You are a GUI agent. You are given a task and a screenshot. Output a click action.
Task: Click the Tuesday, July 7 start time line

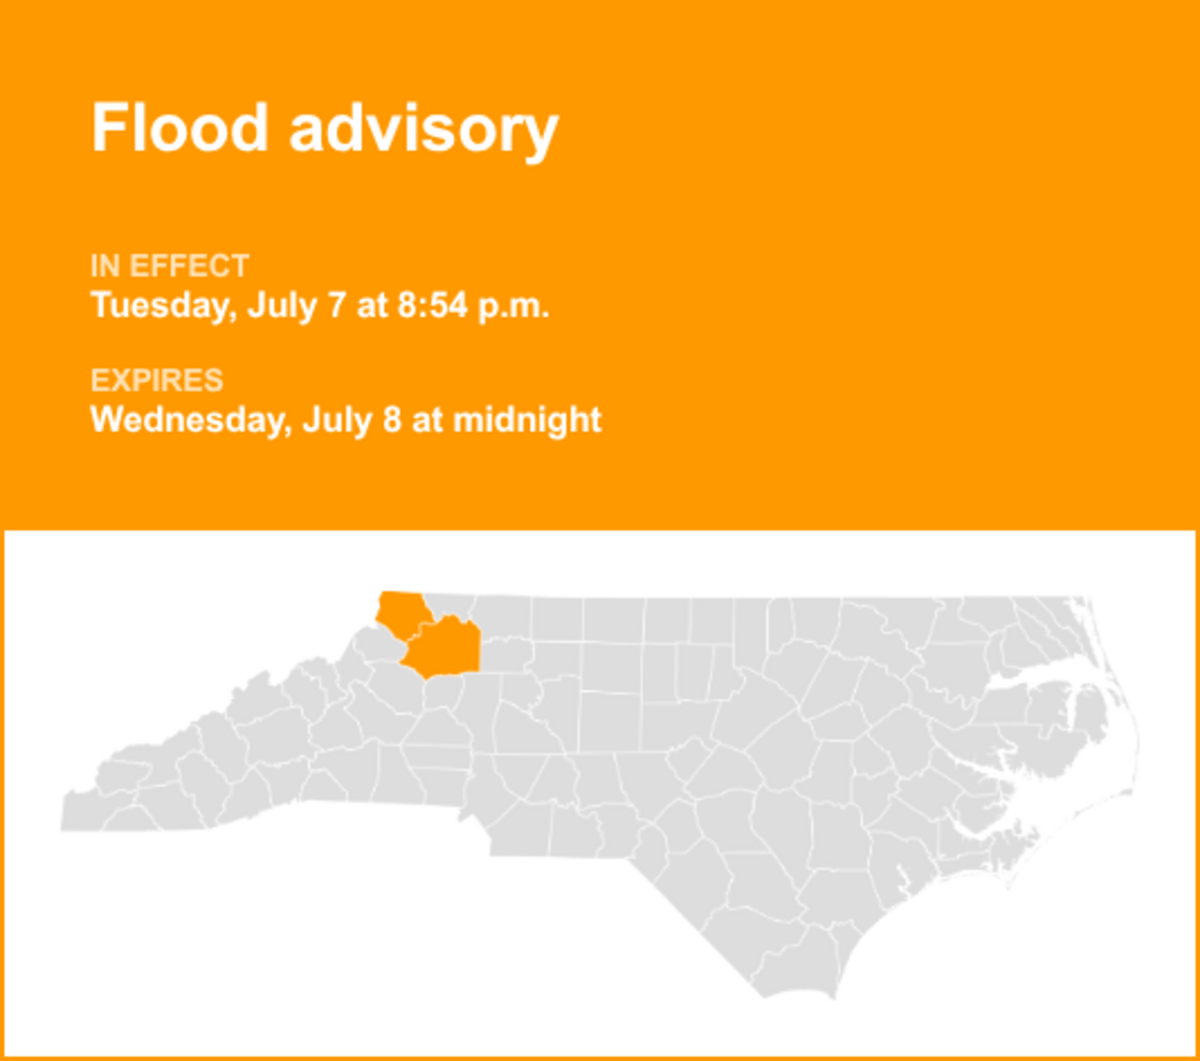coord(320,305)
